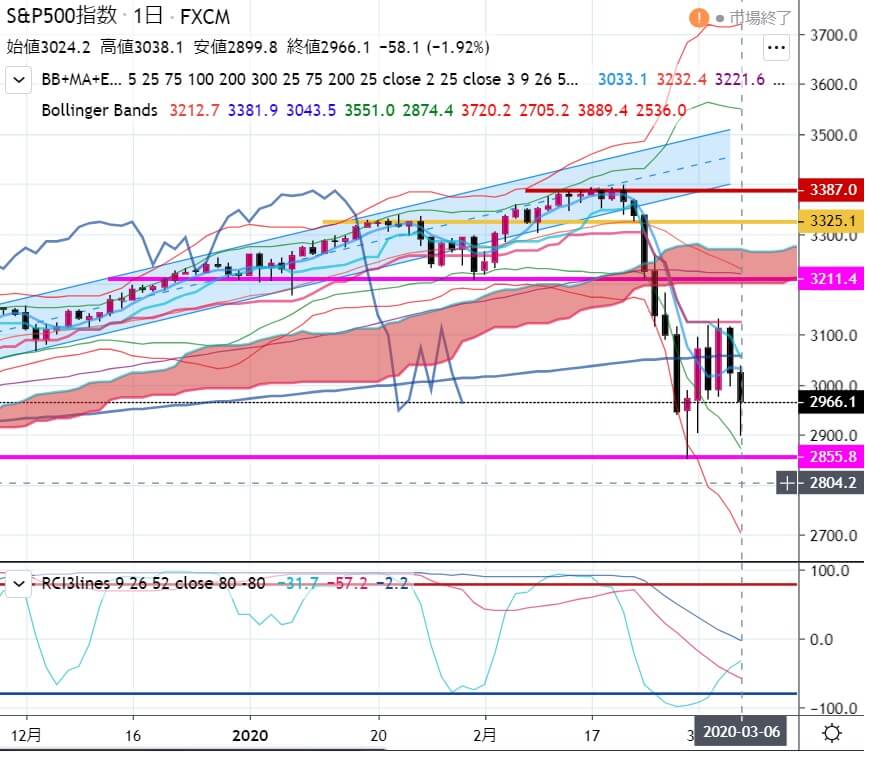The width and height of the screenshot is (880, 770).
Task: Collapse the RCI3lines indicator legend
Action: (19, 584)
